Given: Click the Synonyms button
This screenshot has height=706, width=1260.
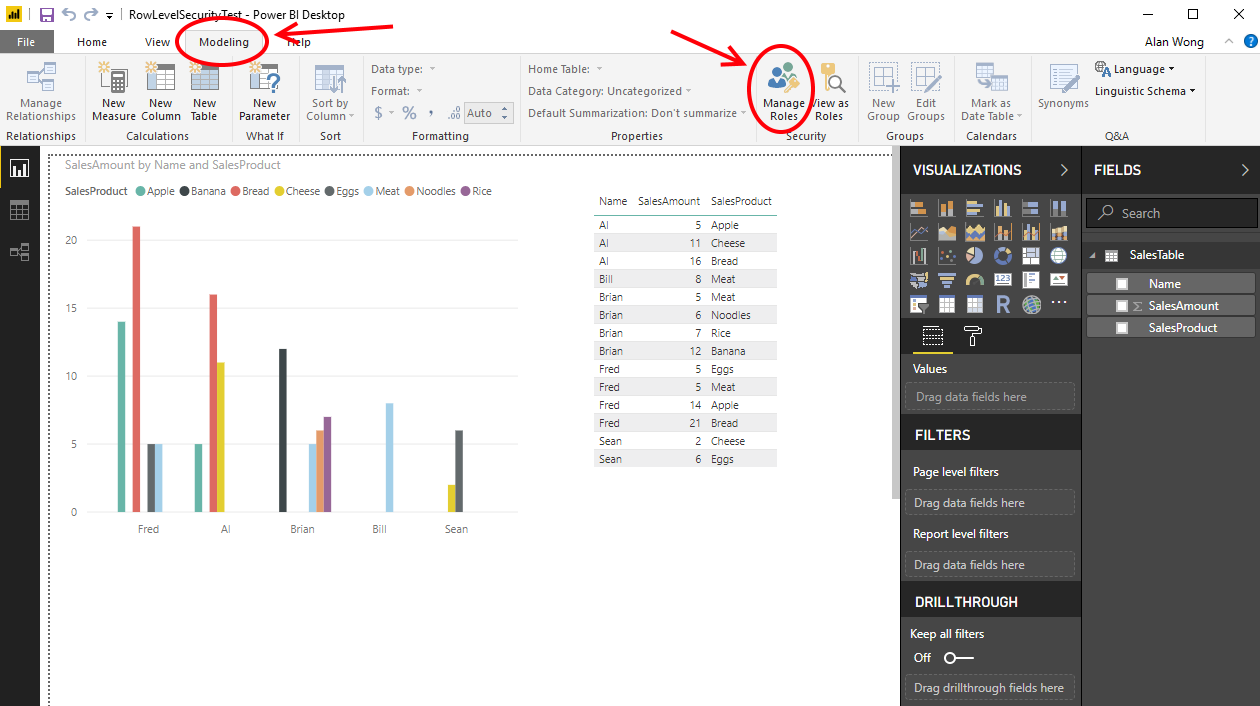Looking at the screenshot, I should (x=1063, y=86).
